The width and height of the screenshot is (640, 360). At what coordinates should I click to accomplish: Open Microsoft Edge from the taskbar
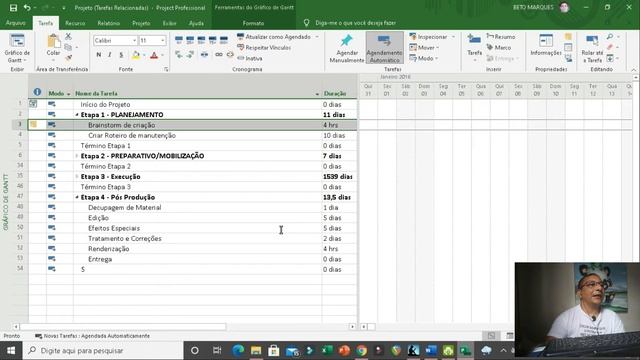click(238, 350)
